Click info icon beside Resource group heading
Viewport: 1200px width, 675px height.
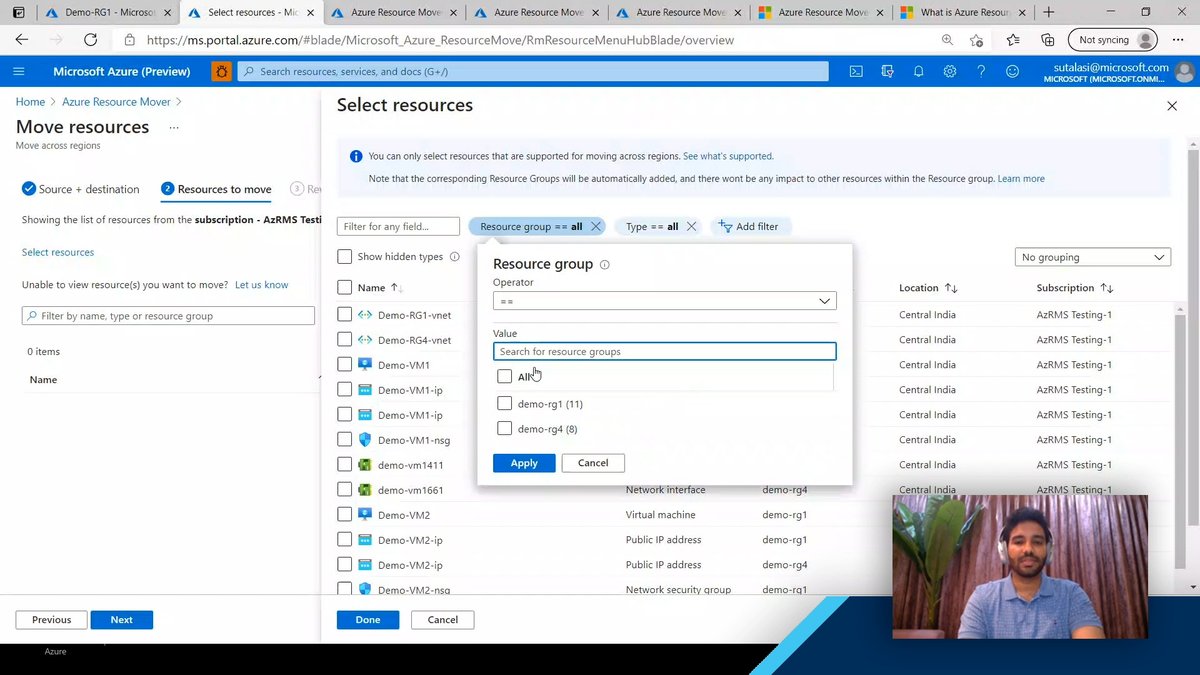coord(605,265)
